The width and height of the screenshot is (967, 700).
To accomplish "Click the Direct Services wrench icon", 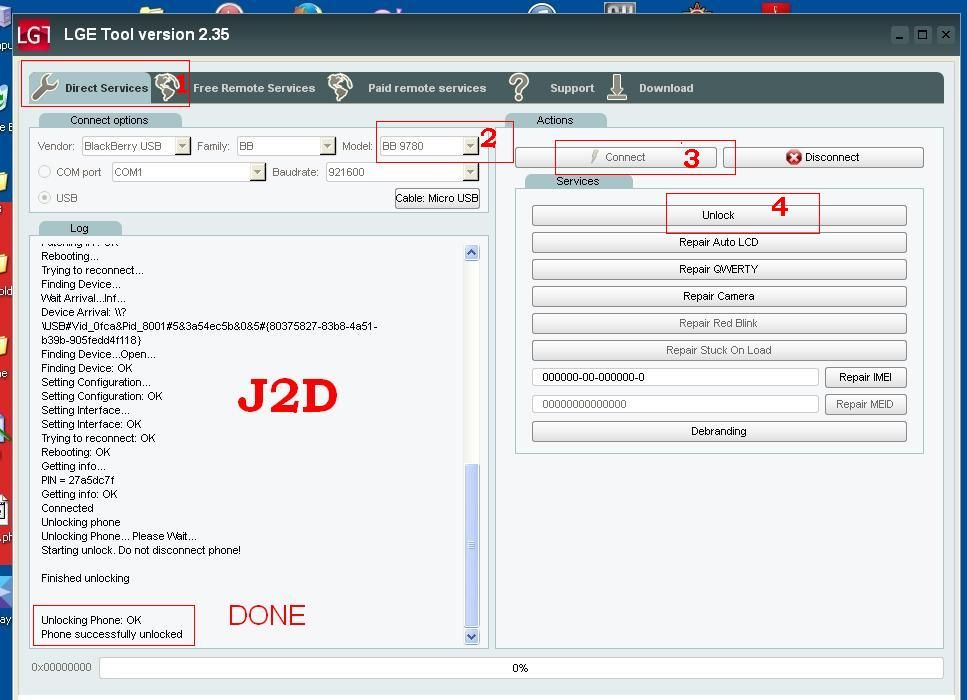I will tap(44, 87).
